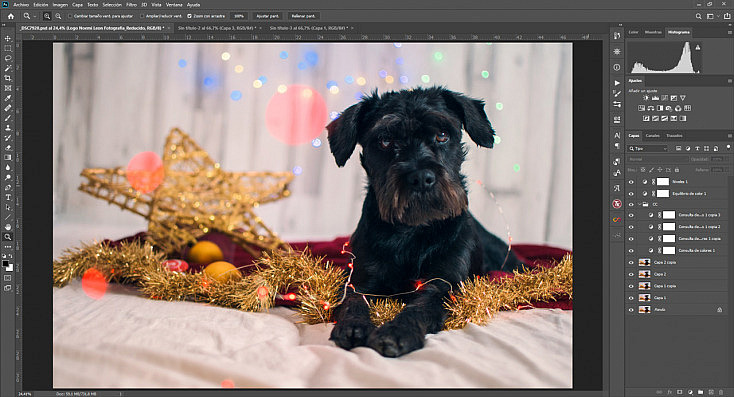Image resolution: width=734 pixels, height=397 pixels.
Task: Hide the Capa 1 layer
Action: [631, 298]
